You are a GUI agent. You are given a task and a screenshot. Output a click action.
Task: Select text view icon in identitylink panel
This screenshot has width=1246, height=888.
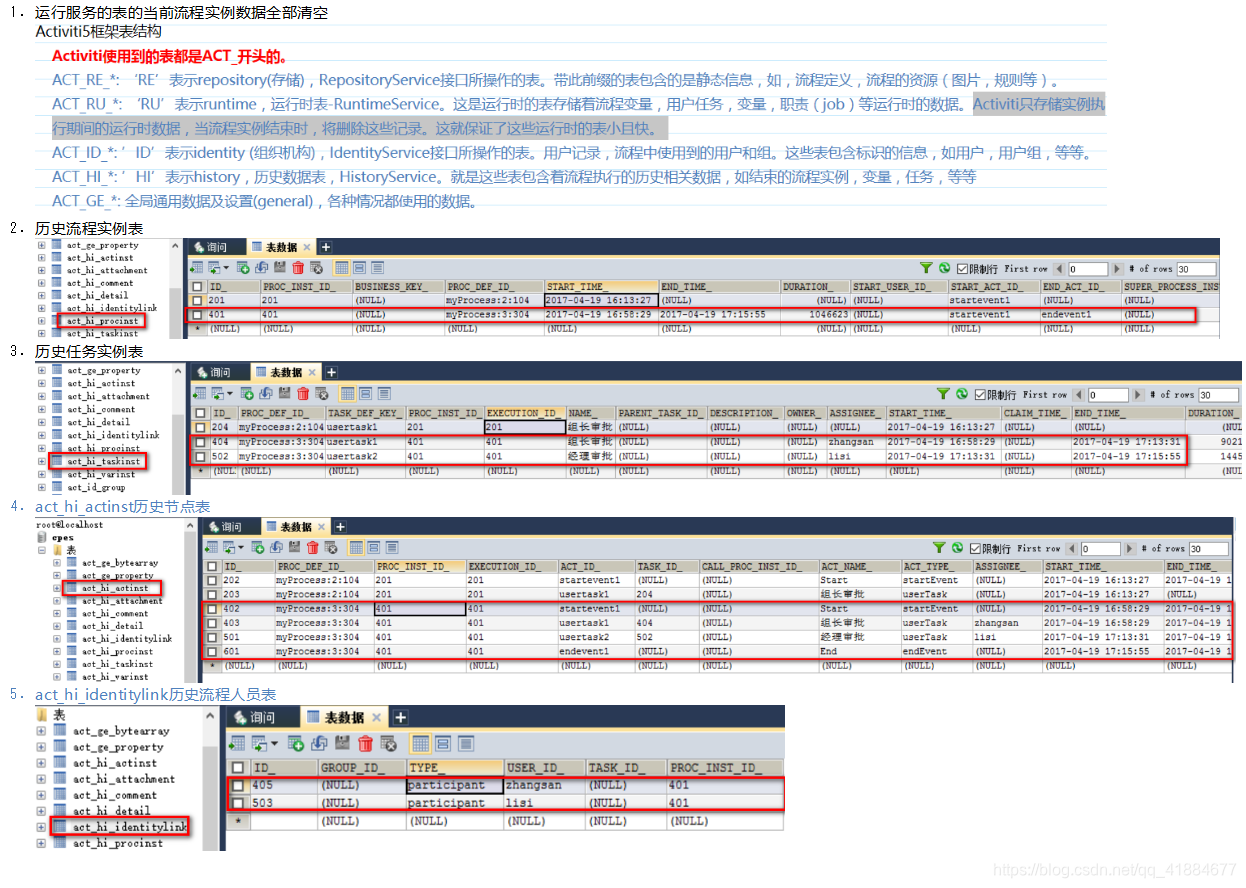coord(465,743)
